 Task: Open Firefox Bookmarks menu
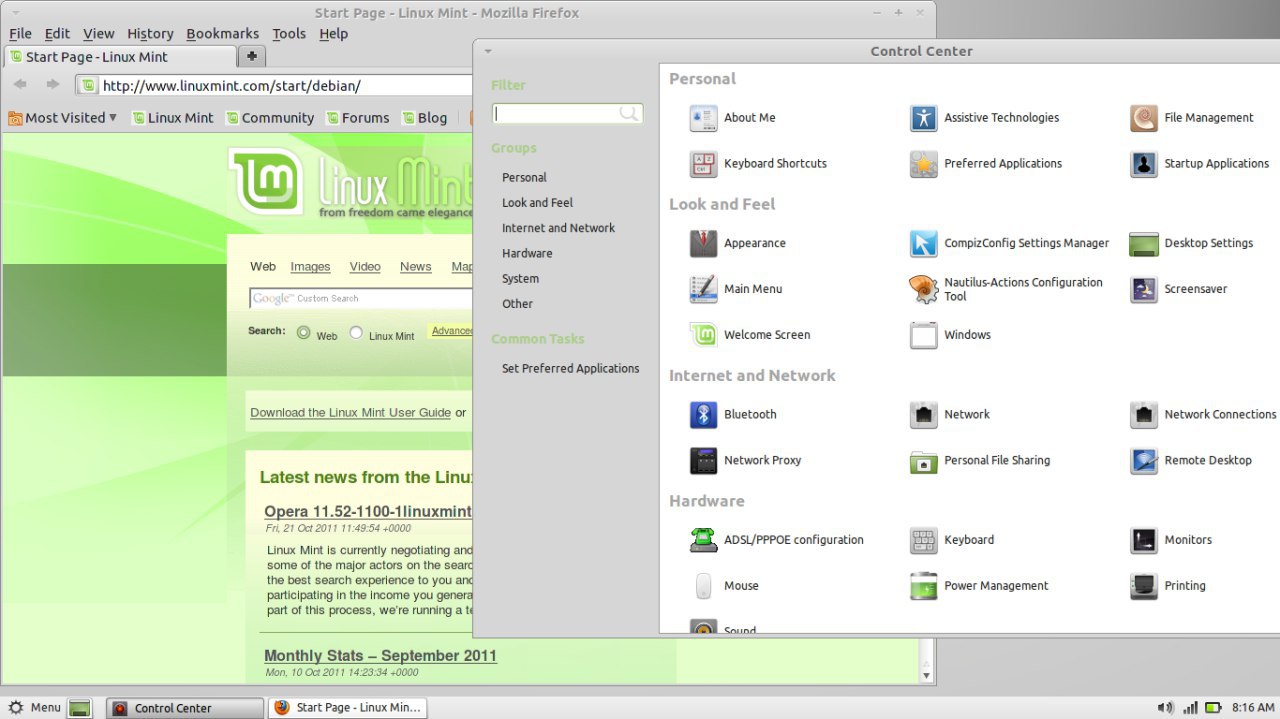point(222,33)
